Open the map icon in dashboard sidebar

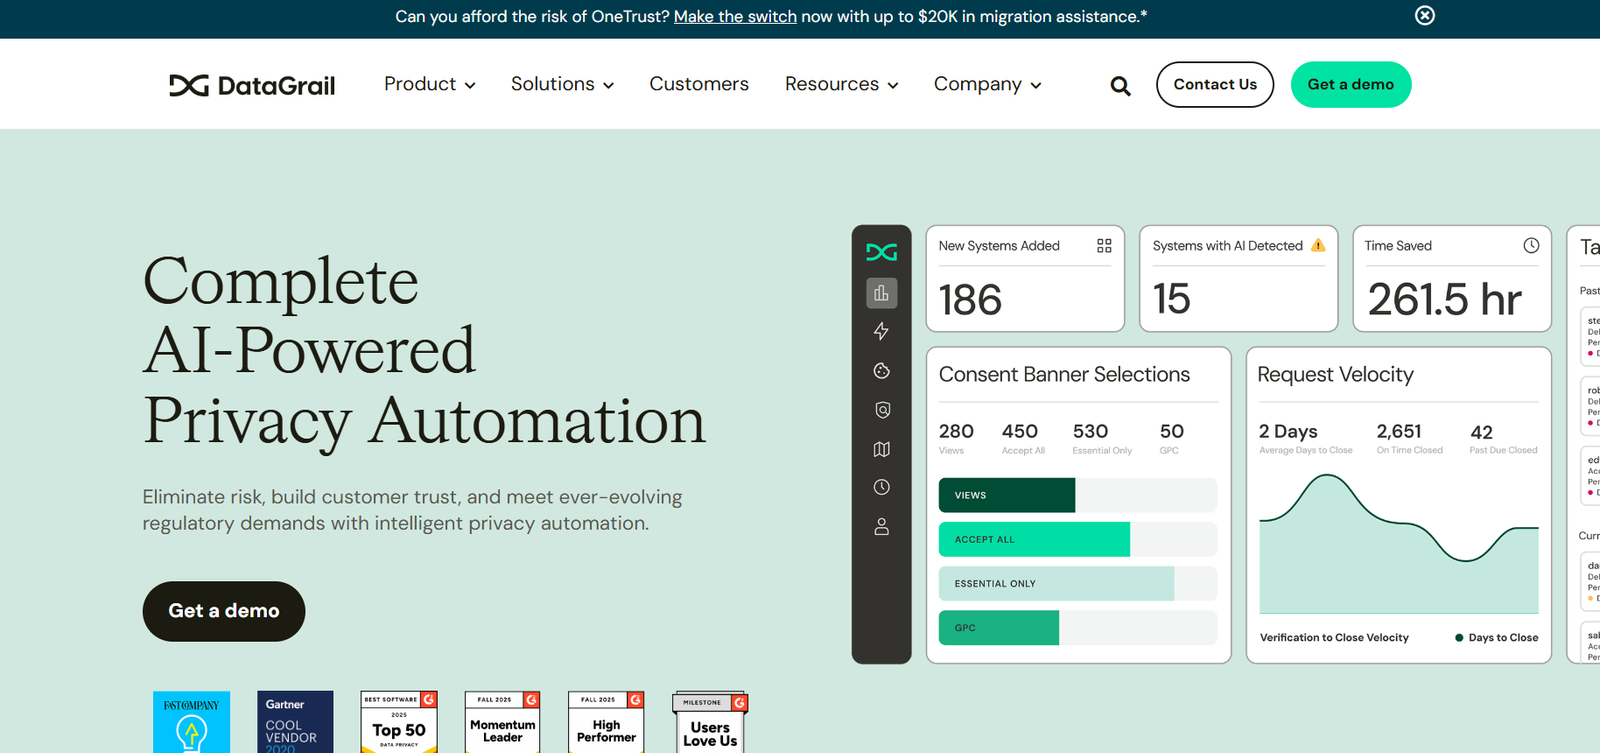[881, 449]
